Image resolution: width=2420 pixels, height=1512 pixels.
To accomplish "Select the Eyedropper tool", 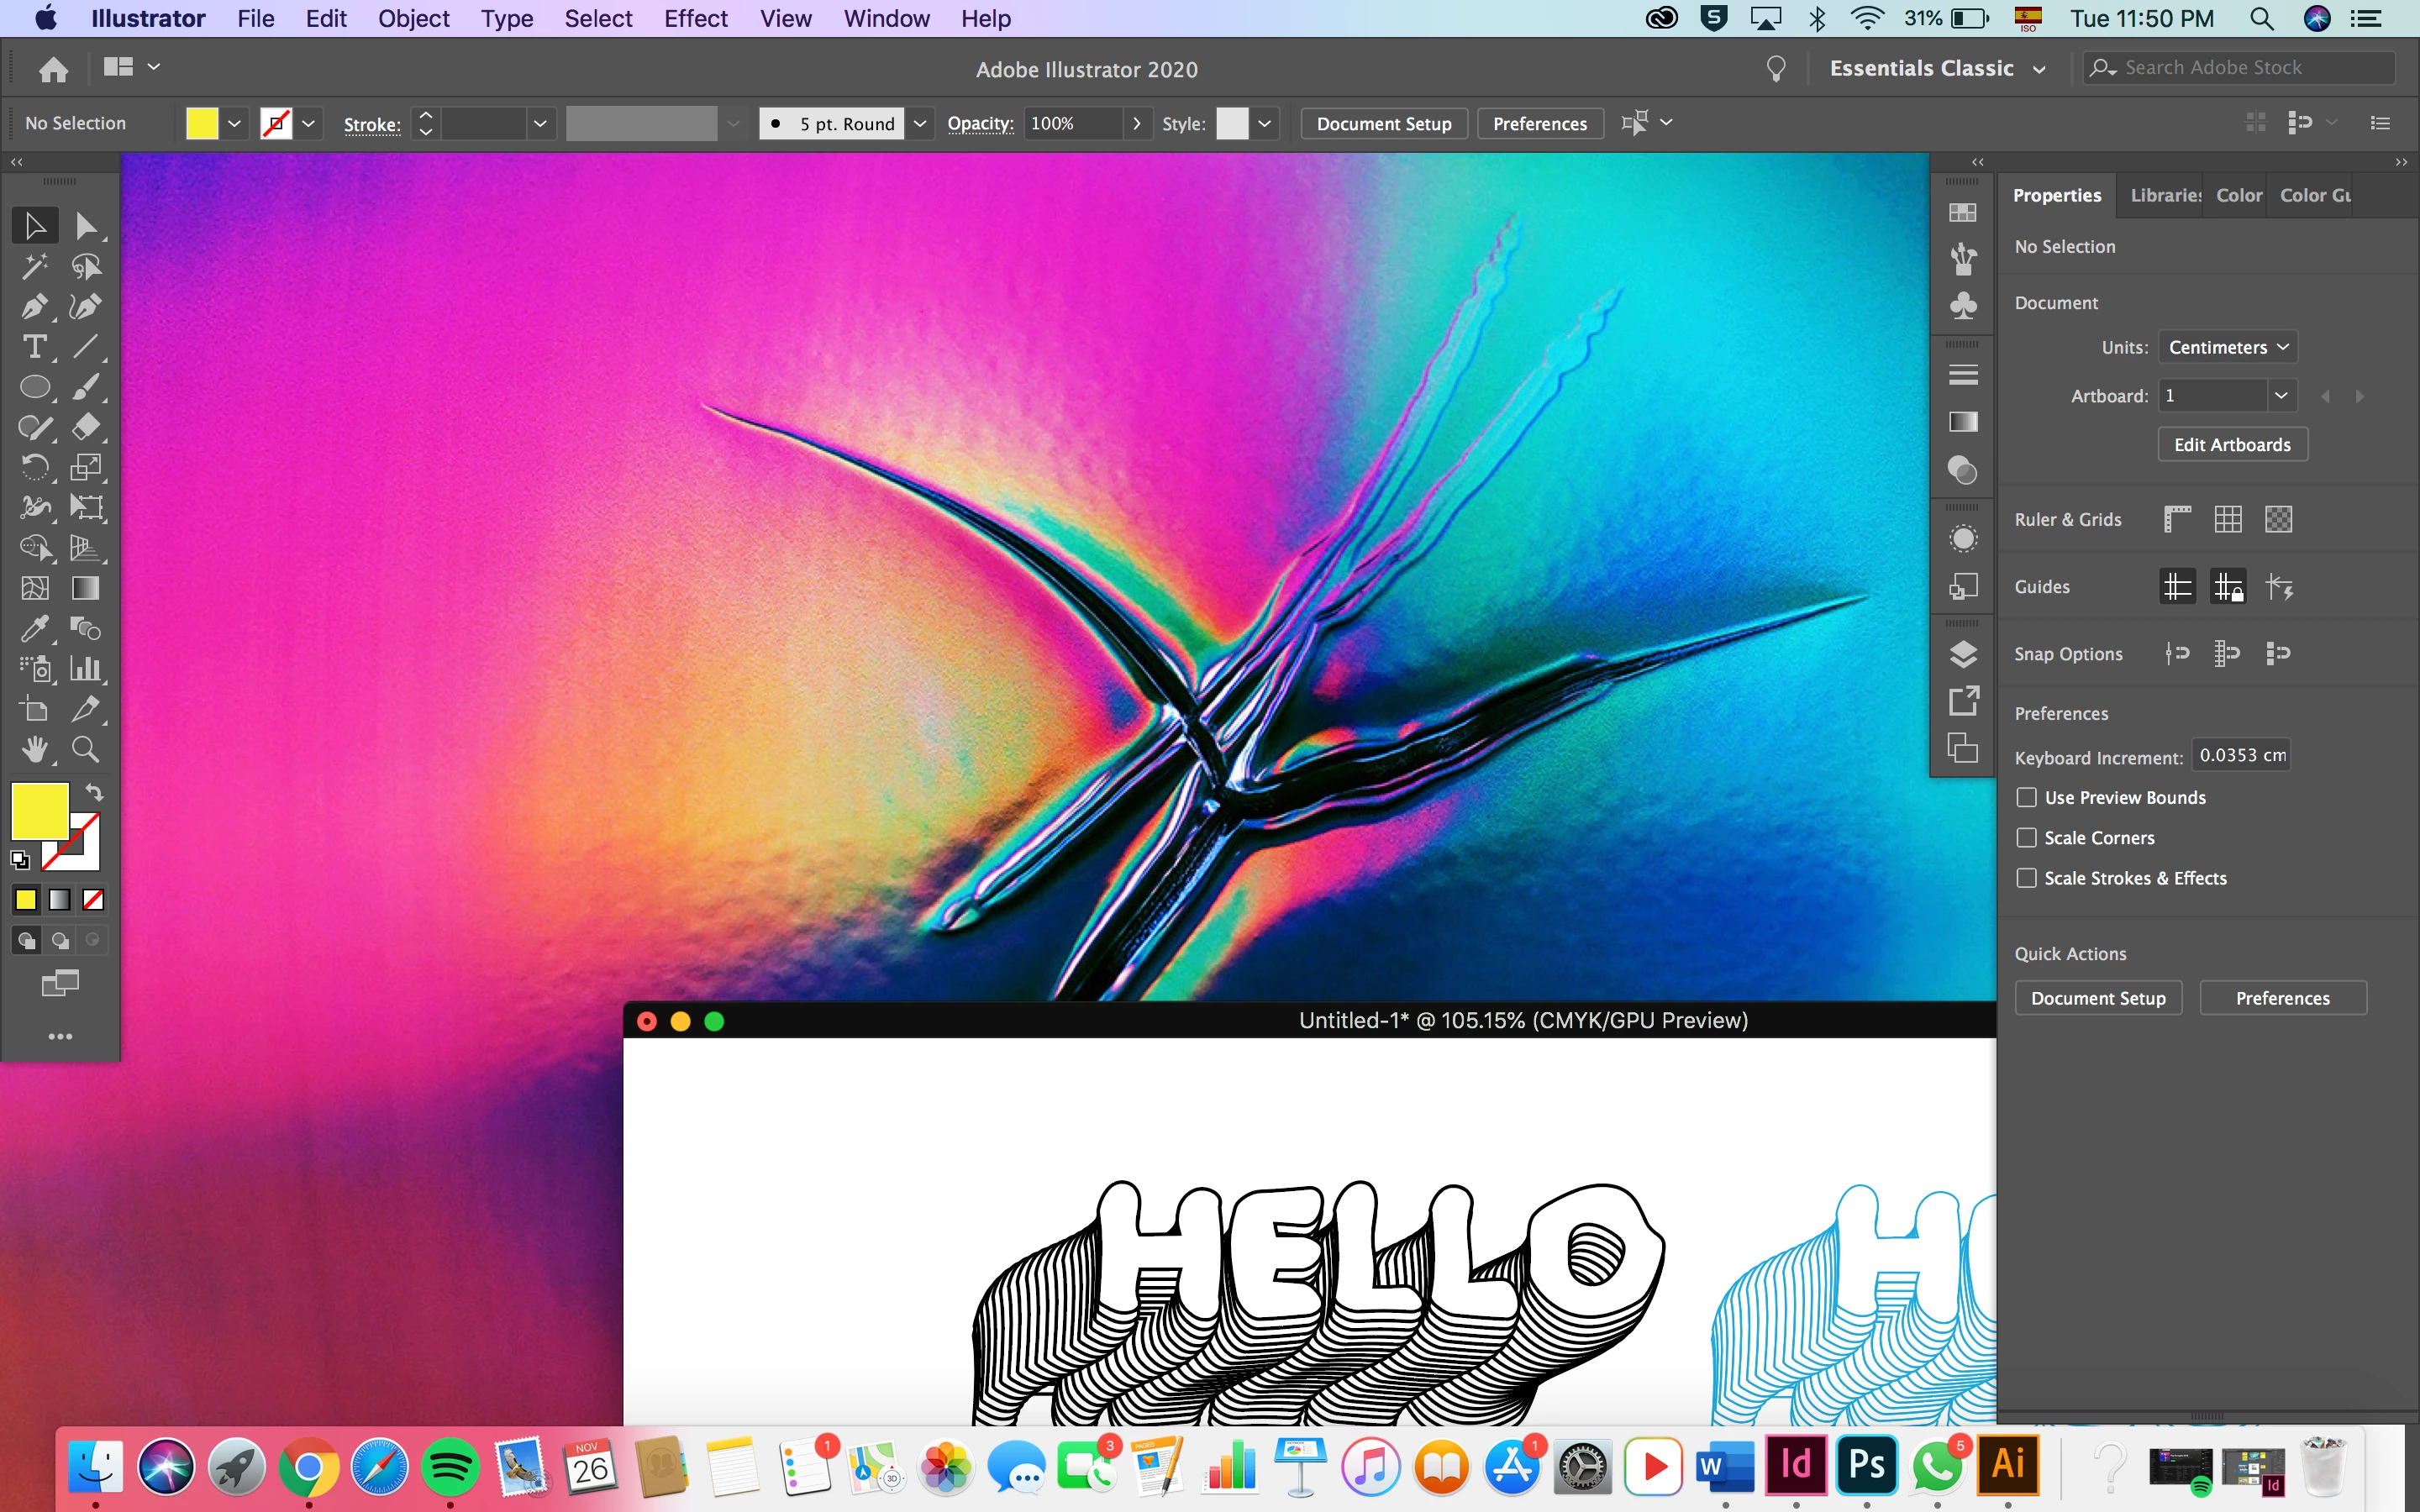I will [x=34, y=629].
